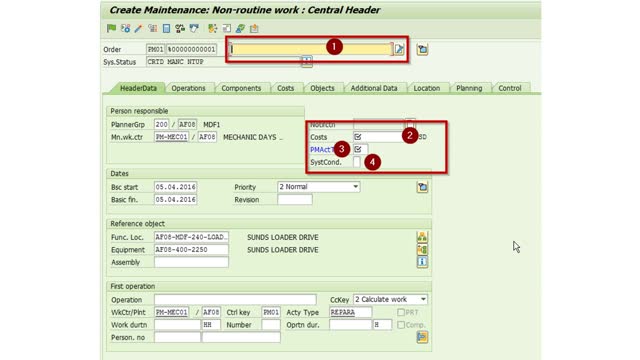
Task: Click the icon right of Priority row
Action: (x=422, y=187)
